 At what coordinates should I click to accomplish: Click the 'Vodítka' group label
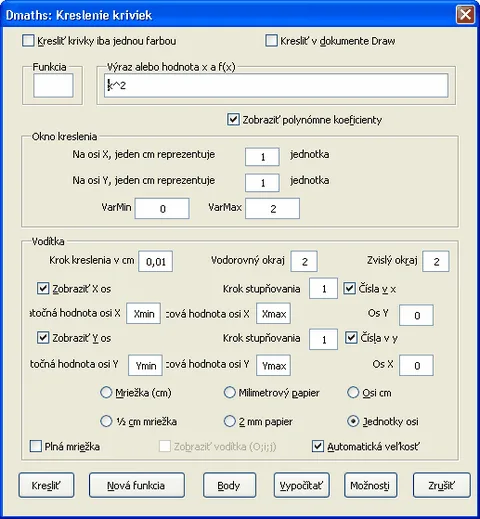pyautogui.click(x=48, y=241)
